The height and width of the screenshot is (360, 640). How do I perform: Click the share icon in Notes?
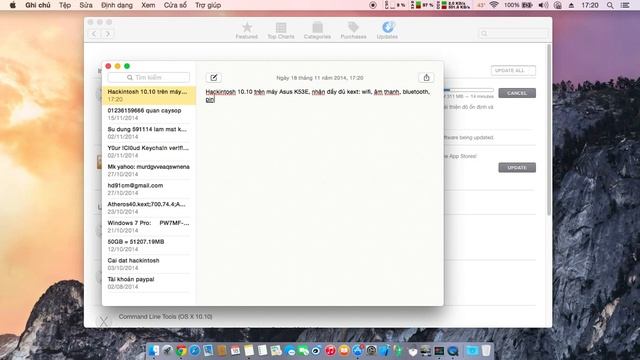[x=426, y=78]
